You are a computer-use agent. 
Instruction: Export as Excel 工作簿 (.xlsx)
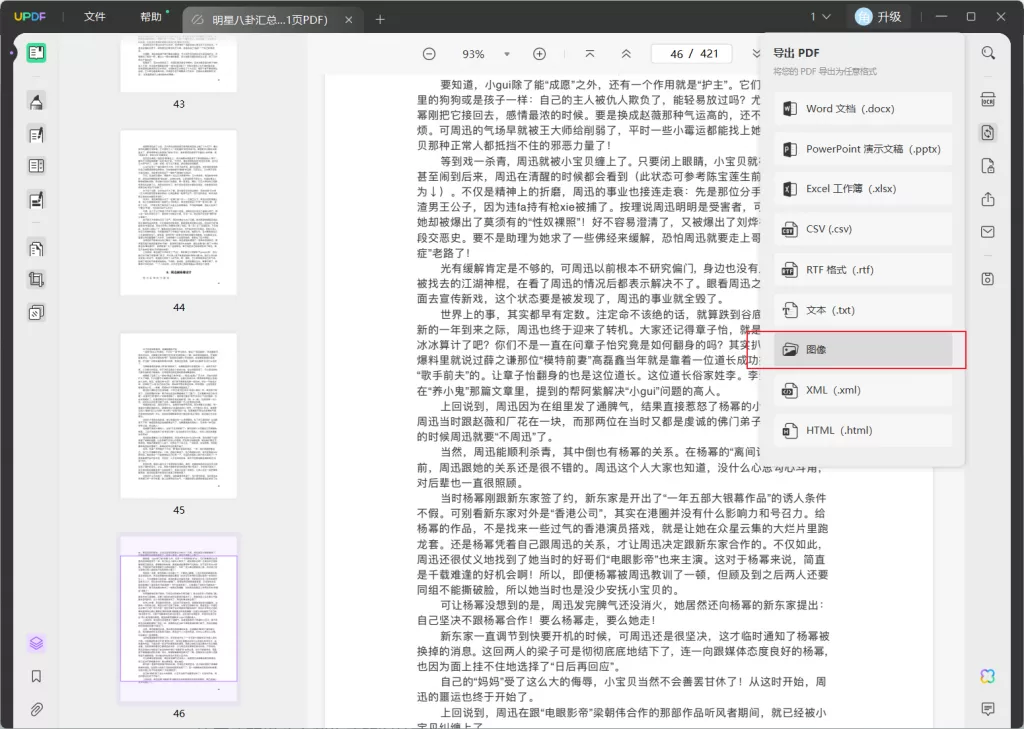[863, 189]
